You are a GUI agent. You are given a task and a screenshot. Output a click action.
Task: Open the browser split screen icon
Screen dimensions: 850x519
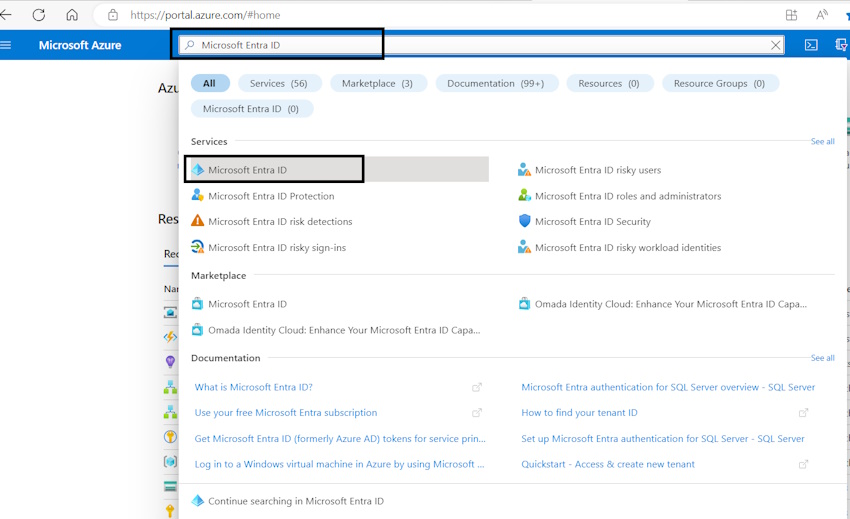791,15
